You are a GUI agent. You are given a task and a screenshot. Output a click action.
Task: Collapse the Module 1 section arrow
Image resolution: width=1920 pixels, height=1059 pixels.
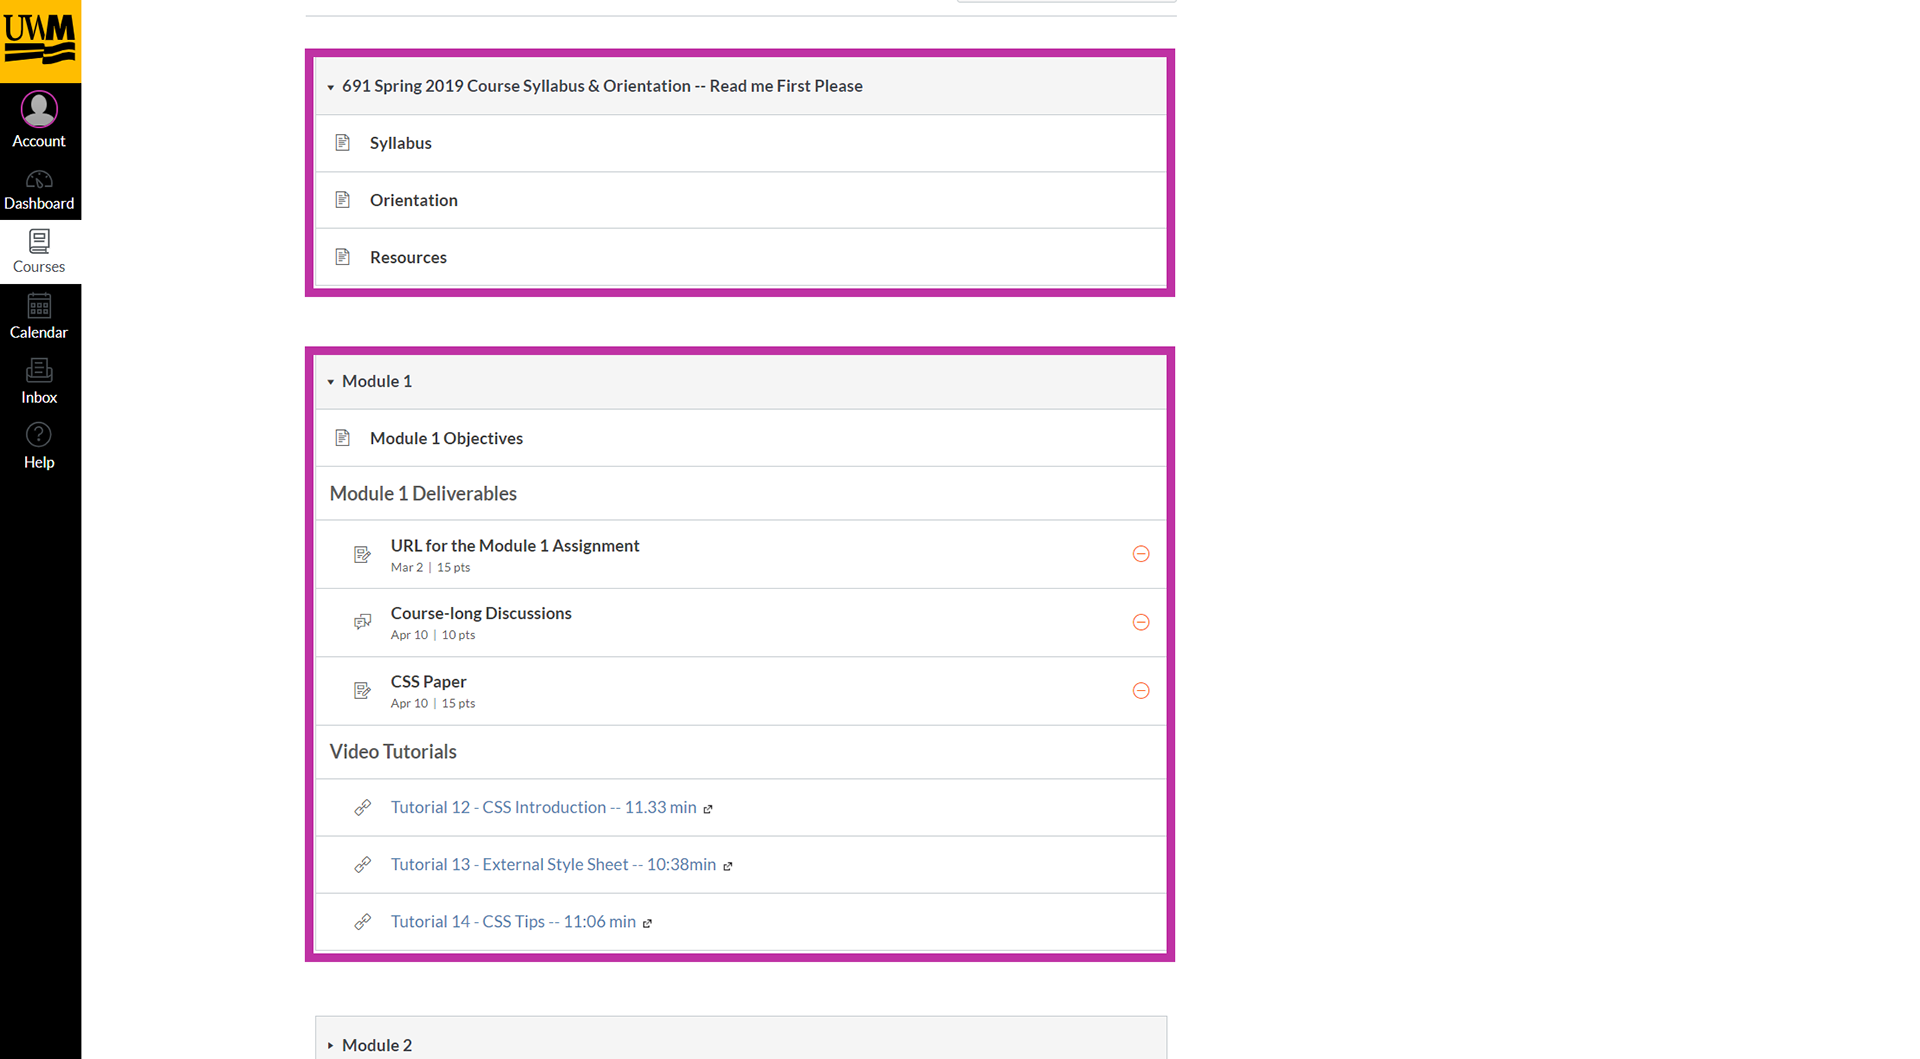coord(331,382)
